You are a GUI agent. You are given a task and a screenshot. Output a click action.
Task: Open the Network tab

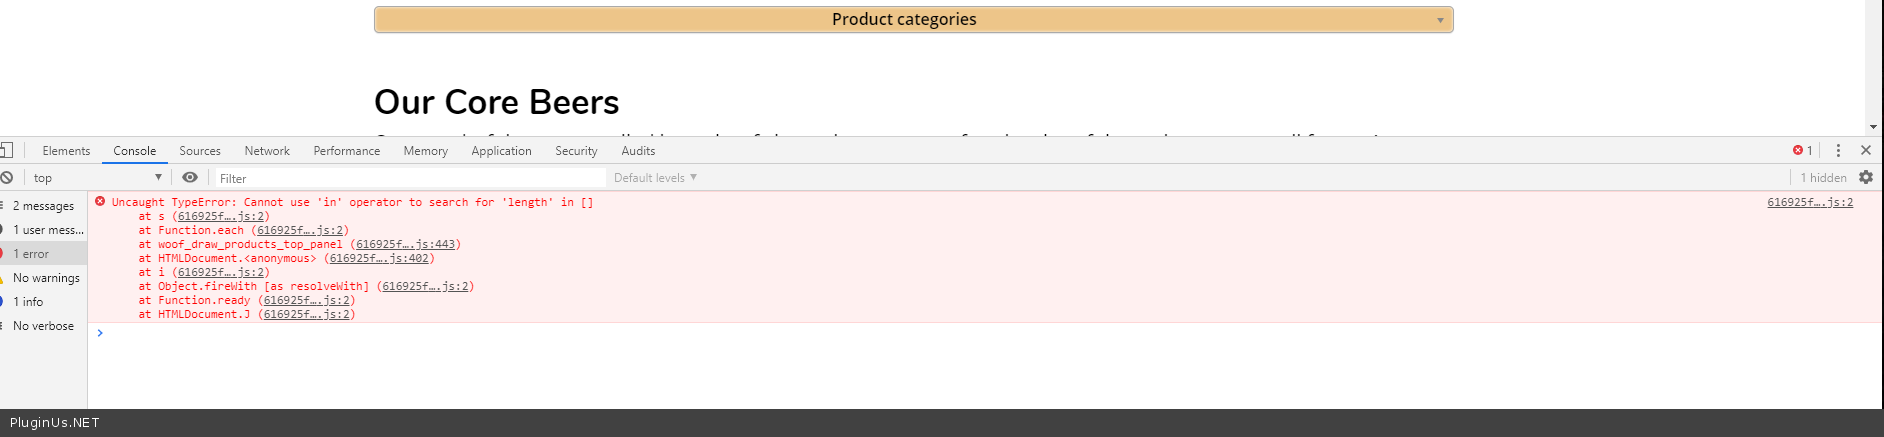pyautogui.click(x=267, y=151)
